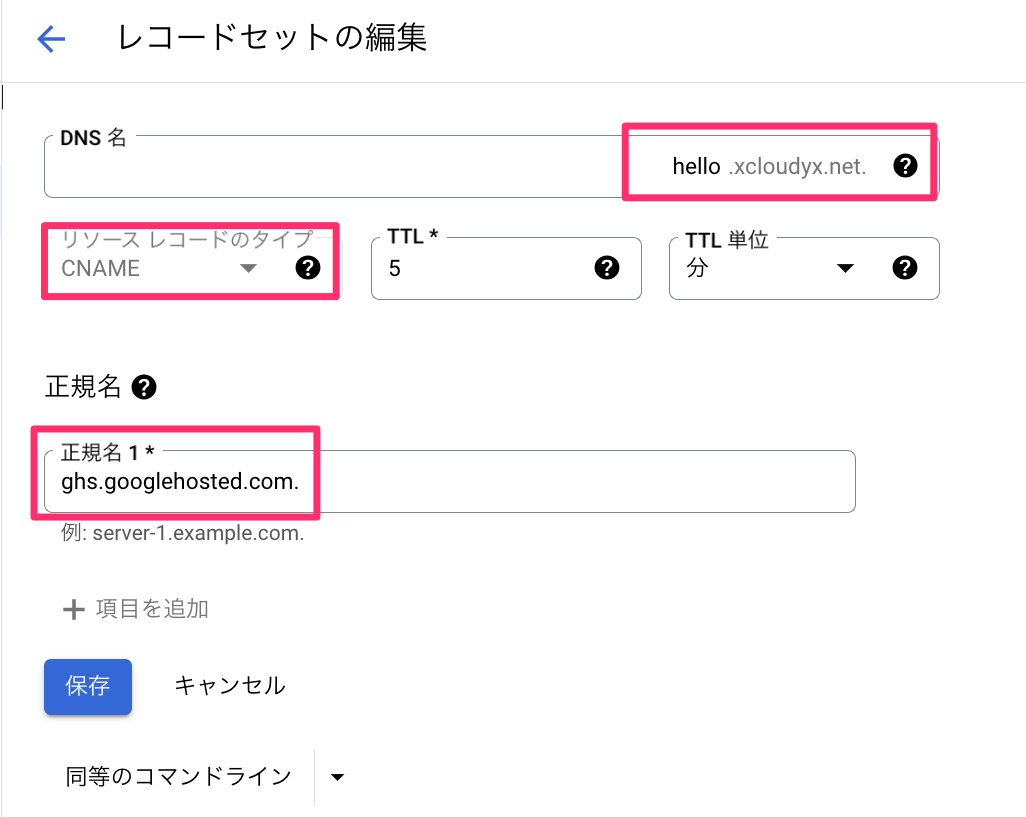This screenshot has width=1026, height=817.
Task: Expand the 同等のコマンドライン section
Action: tap(338, 776)
